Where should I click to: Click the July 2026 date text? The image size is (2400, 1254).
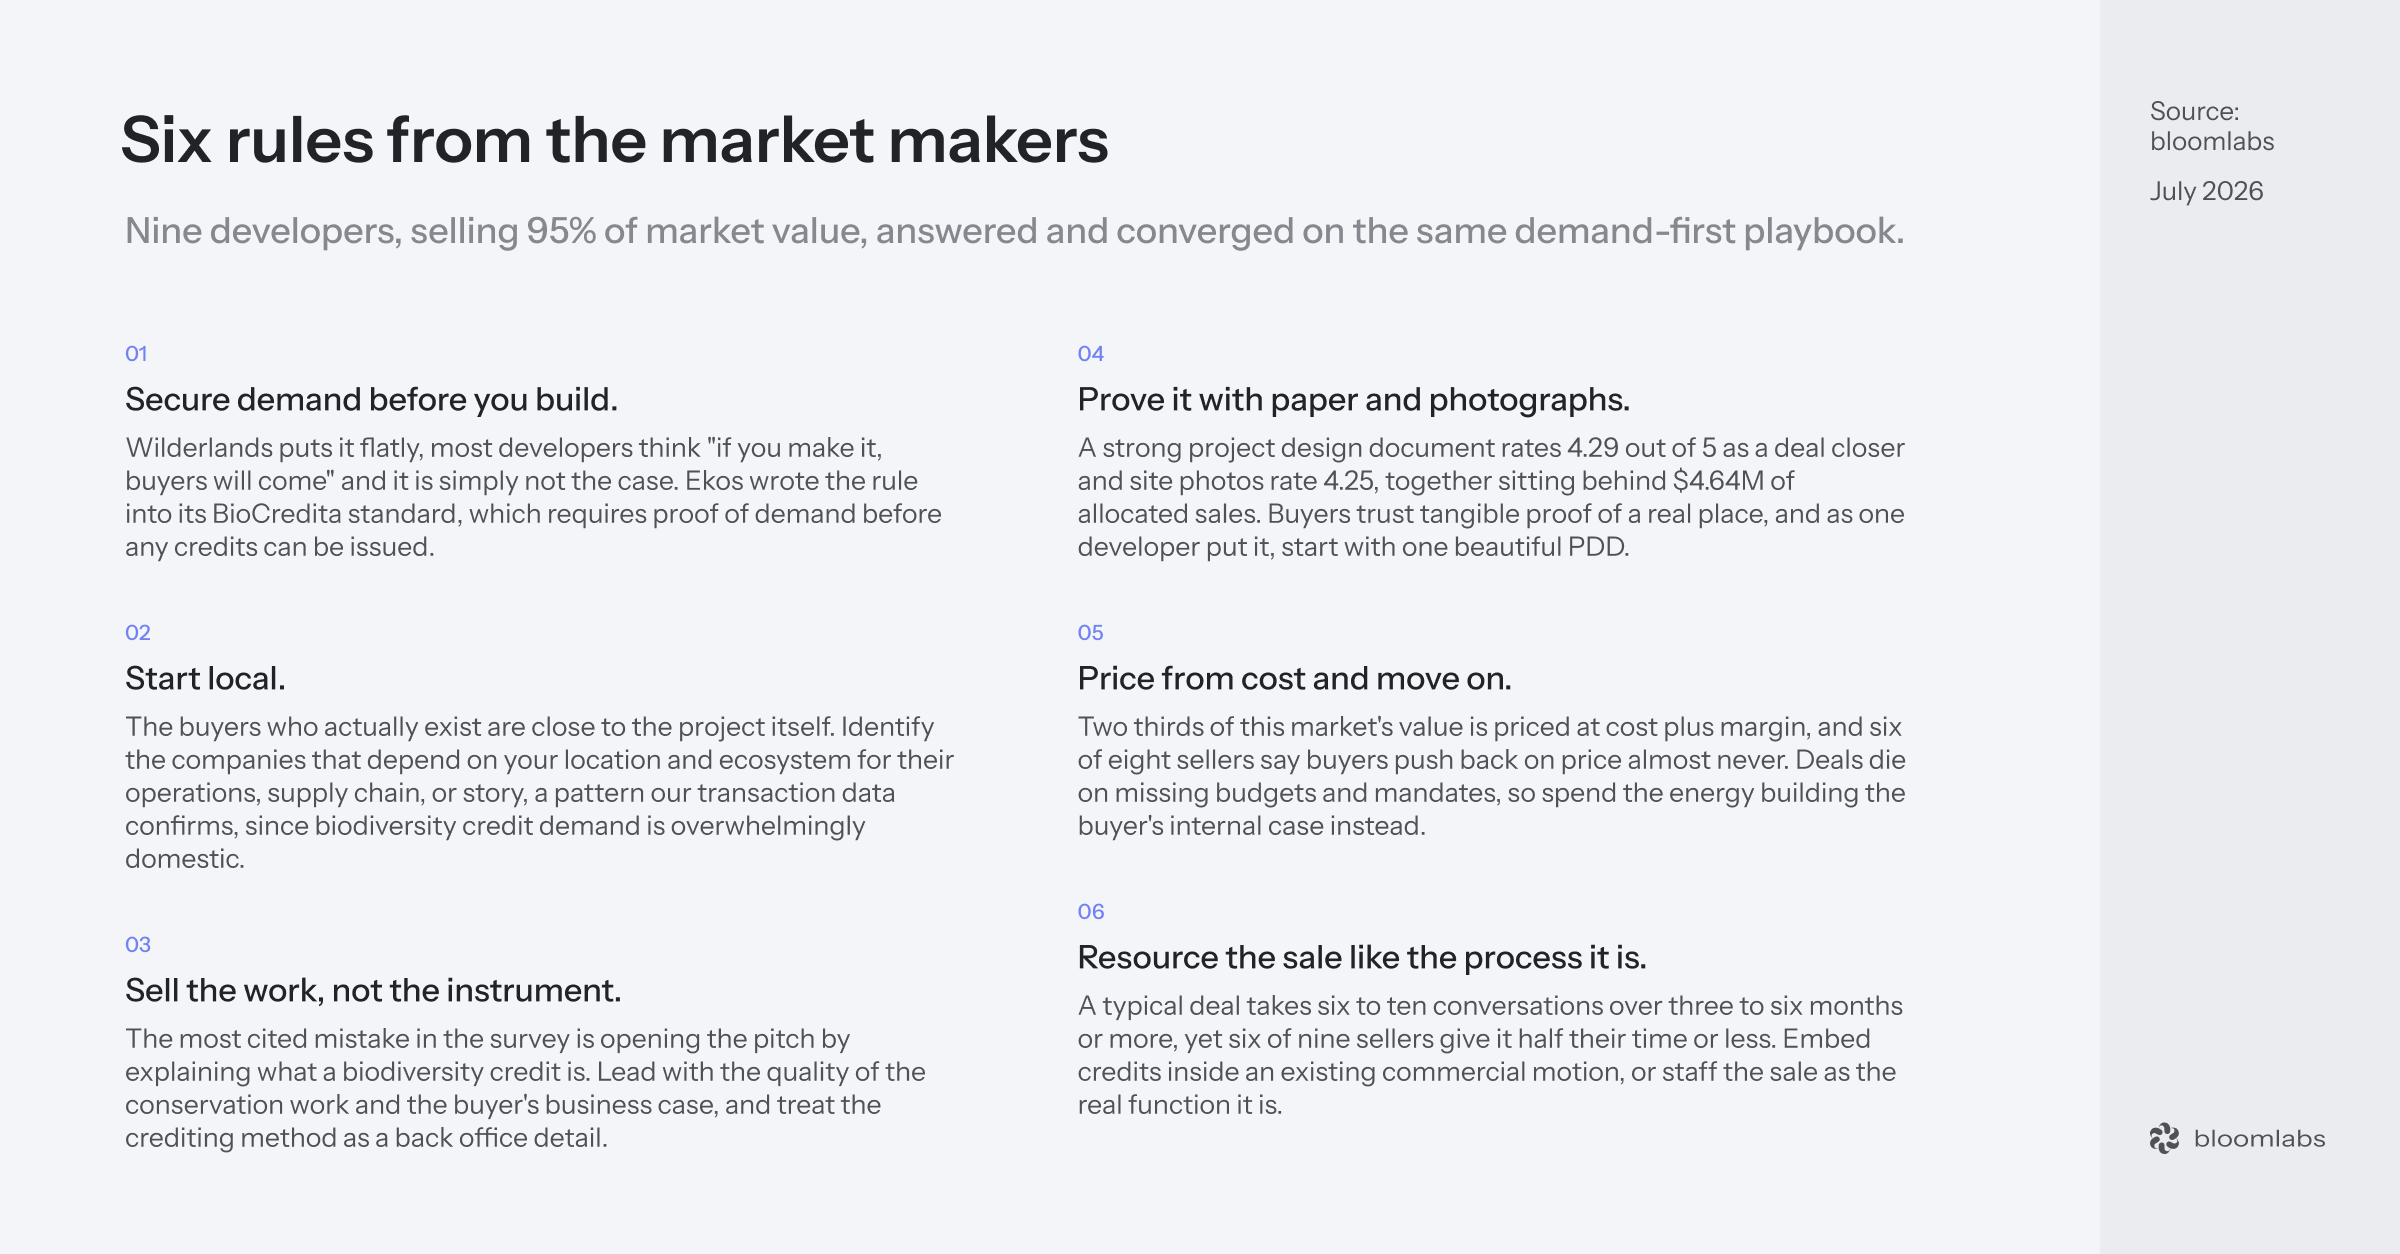pyautogui.click(x=2206, y=191)
